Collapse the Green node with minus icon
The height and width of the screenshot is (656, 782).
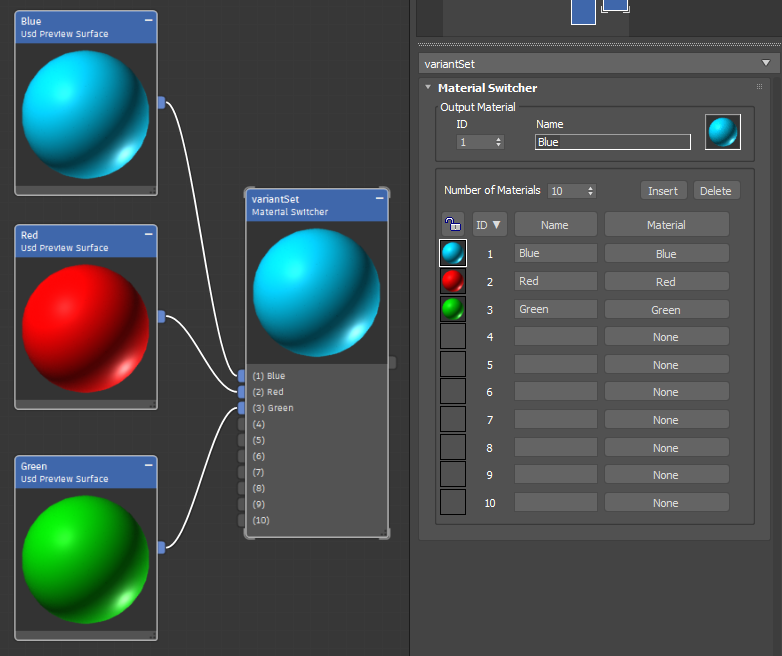pyautogui.click(x=148, y=465)
